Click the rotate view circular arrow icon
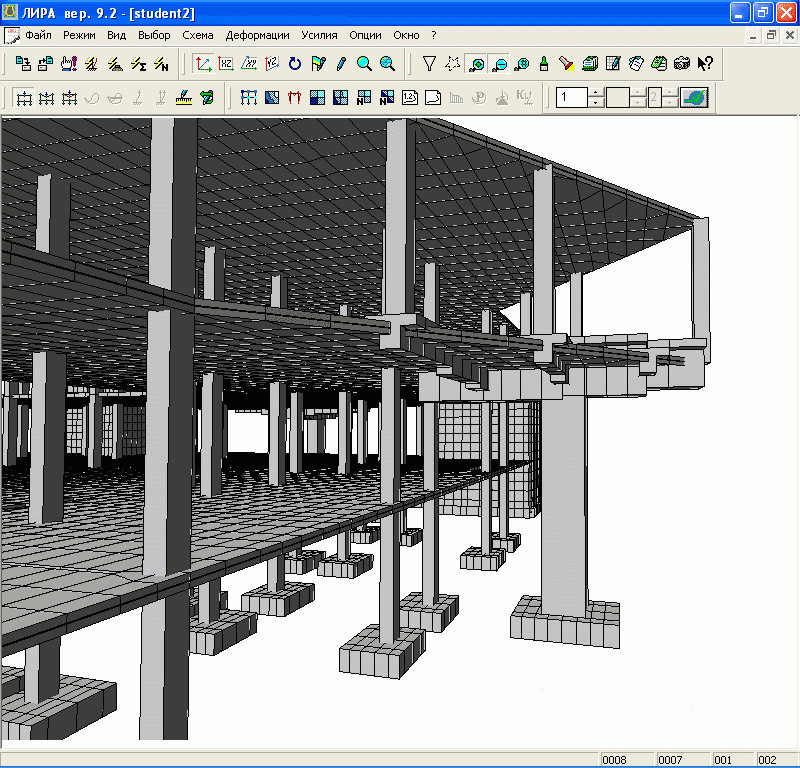Screen dimensions: 800x768 point(295,64)
